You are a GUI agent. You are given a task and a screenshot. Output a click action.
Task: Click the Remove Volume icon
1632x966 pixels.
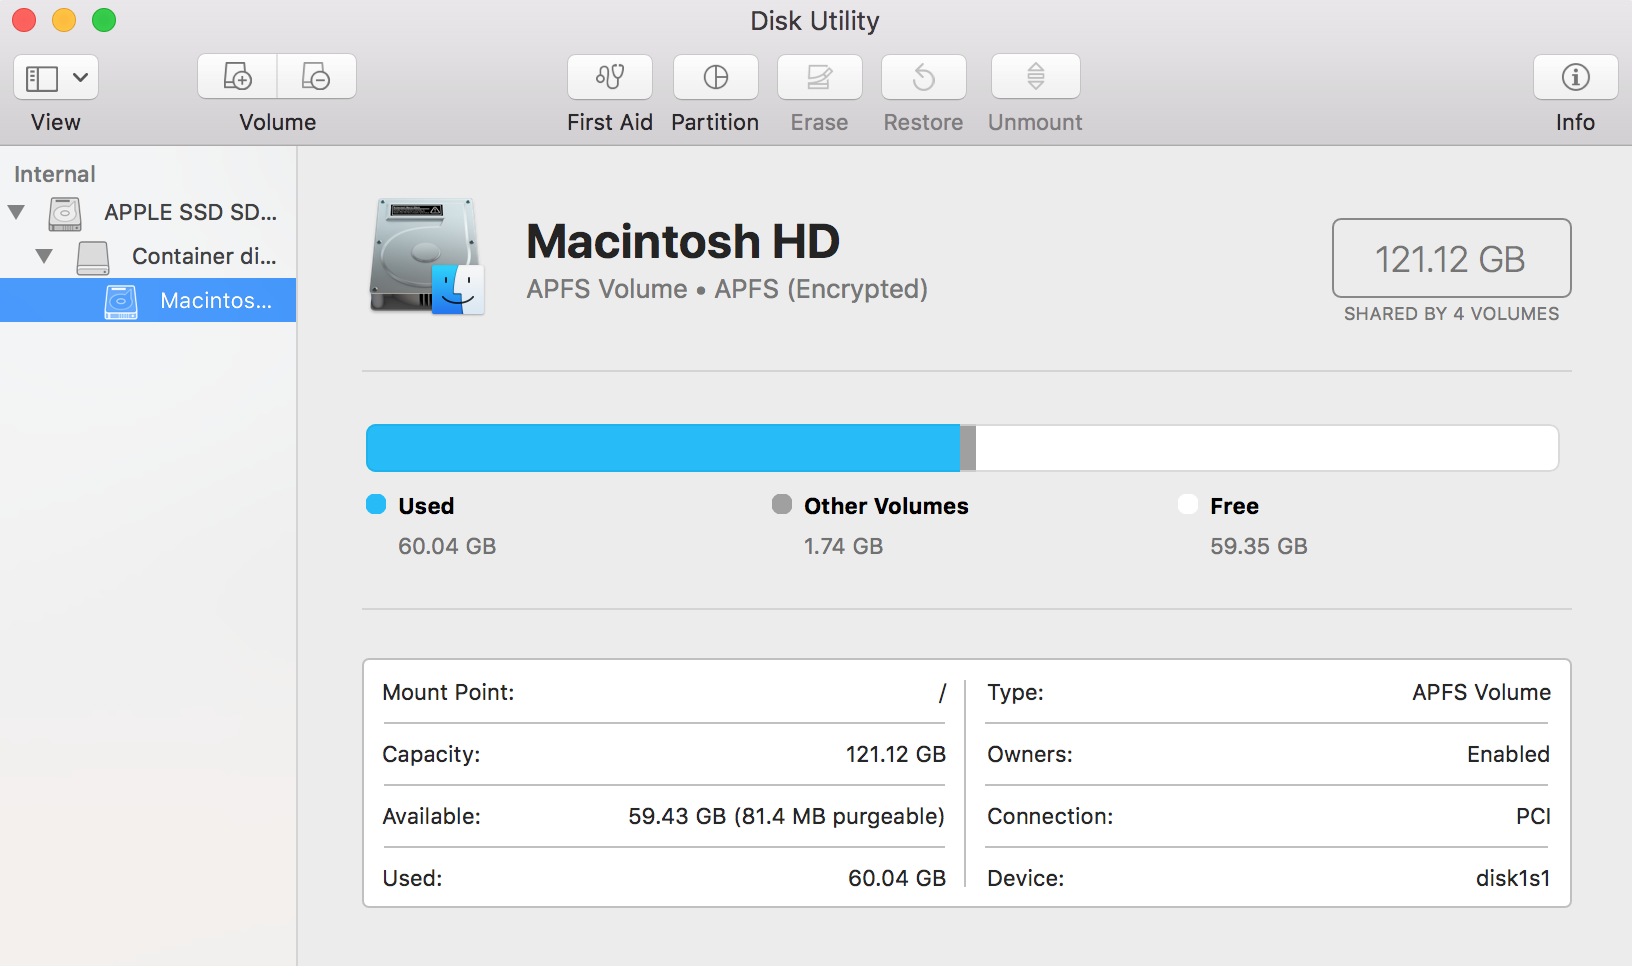point(316,77)
